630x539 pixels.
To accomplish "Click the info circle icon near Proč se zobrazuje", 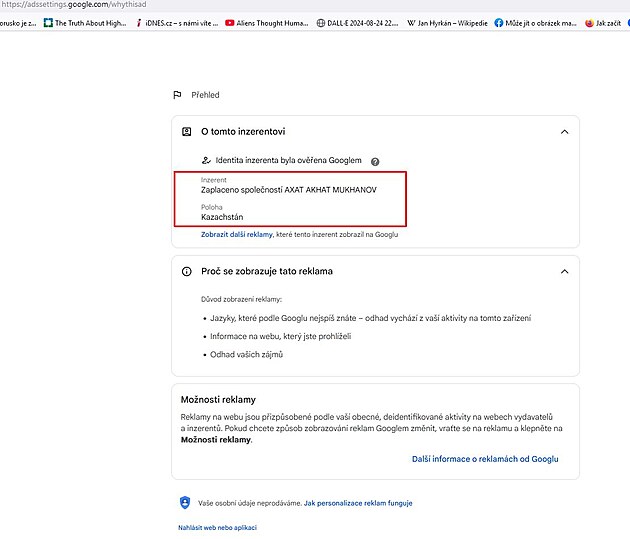I will (186, 272).
